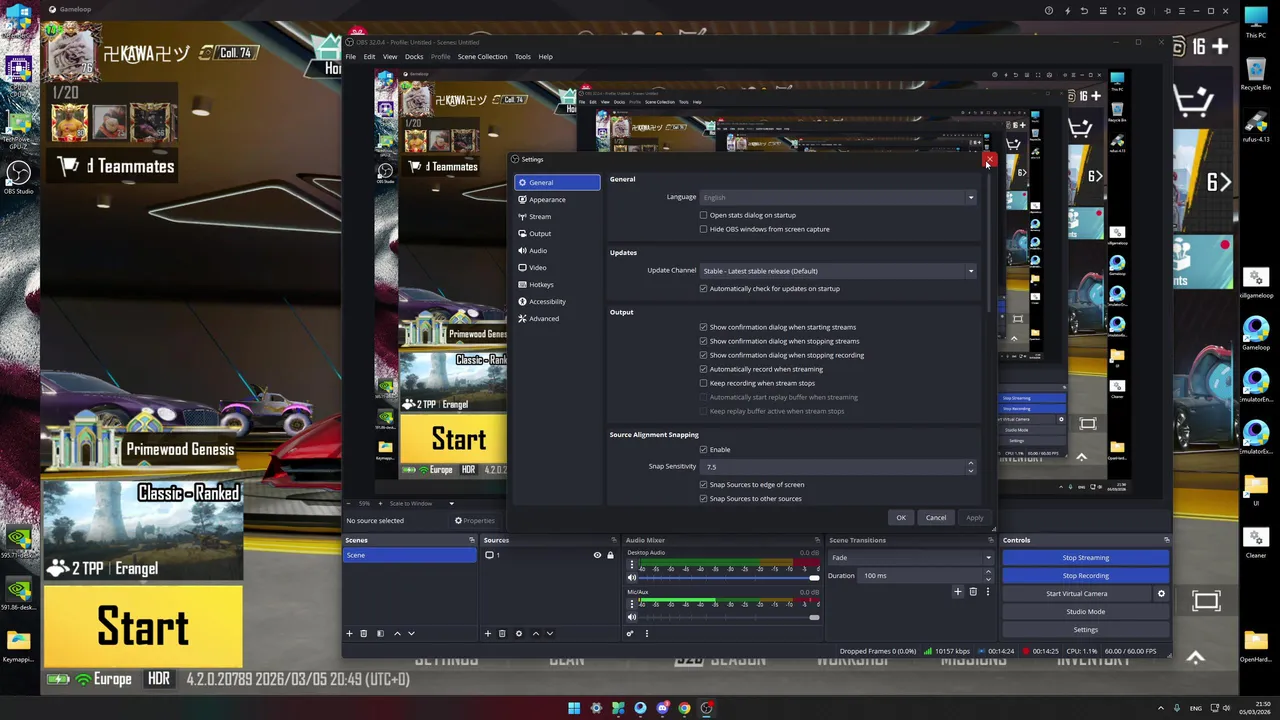Image resolution: width=1280 pixels, height=720 pixels.
Task: Open the Stream settings tab
Action: 557,217
